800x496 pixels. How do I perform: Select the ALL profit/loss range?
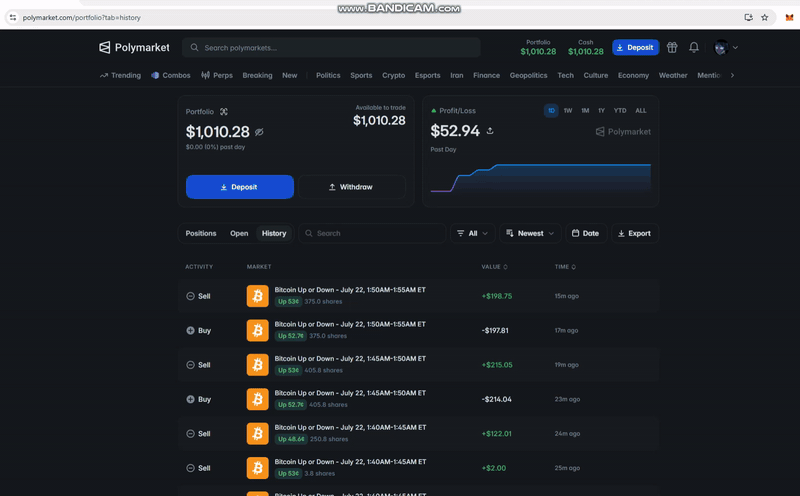(x=641, y=111)
